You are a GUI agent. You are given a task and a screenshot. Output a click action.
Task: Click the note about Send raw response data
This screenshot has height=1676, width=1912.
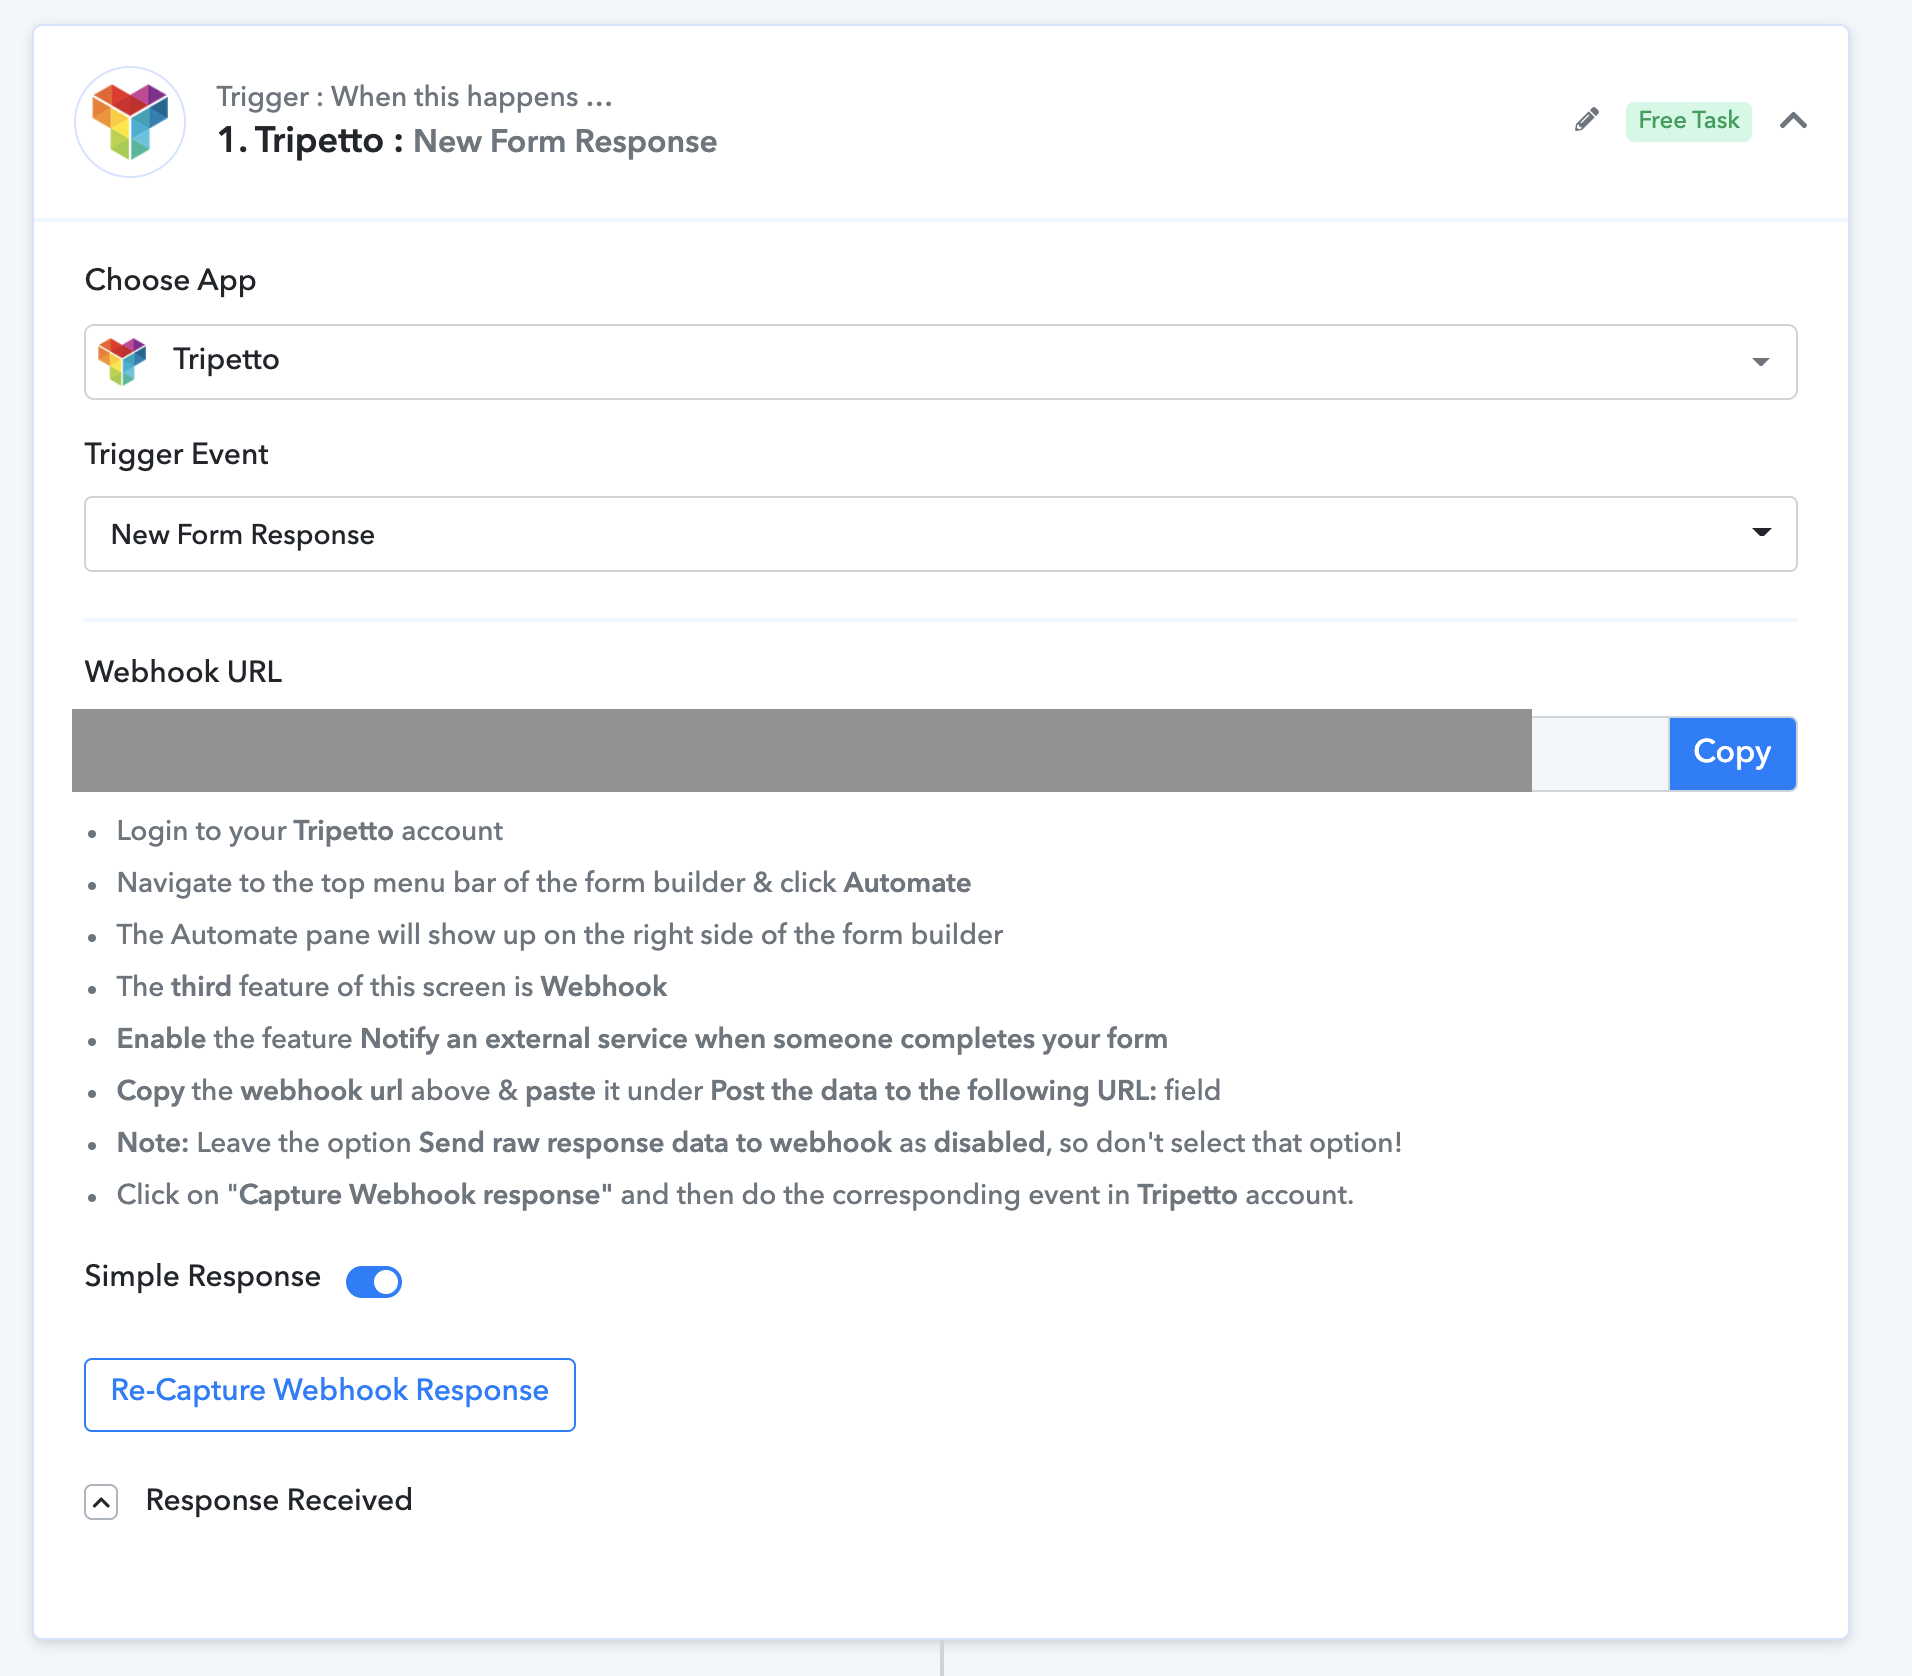[x=759, y=1143]
